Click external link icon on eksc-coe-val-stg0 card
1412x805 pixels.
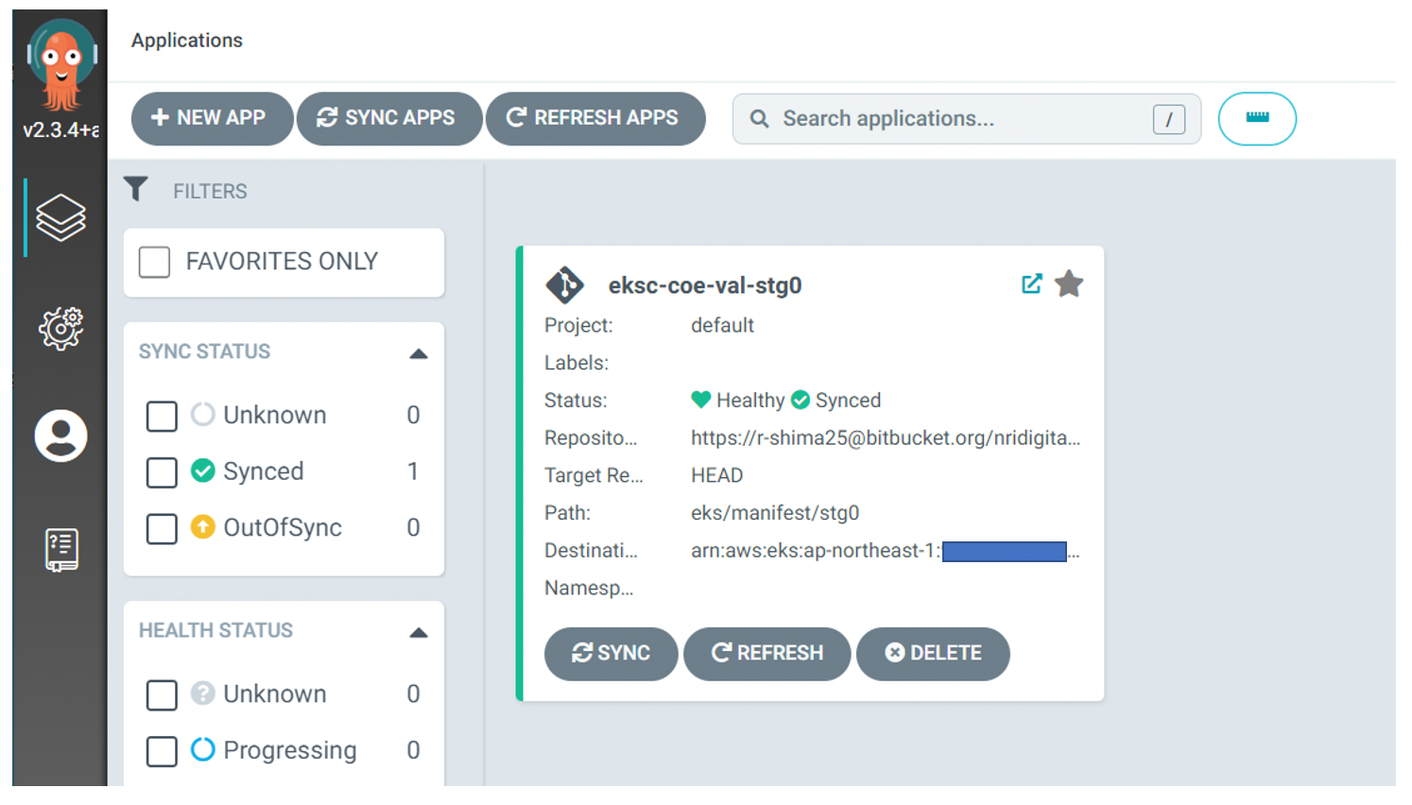coord(1031,284)
